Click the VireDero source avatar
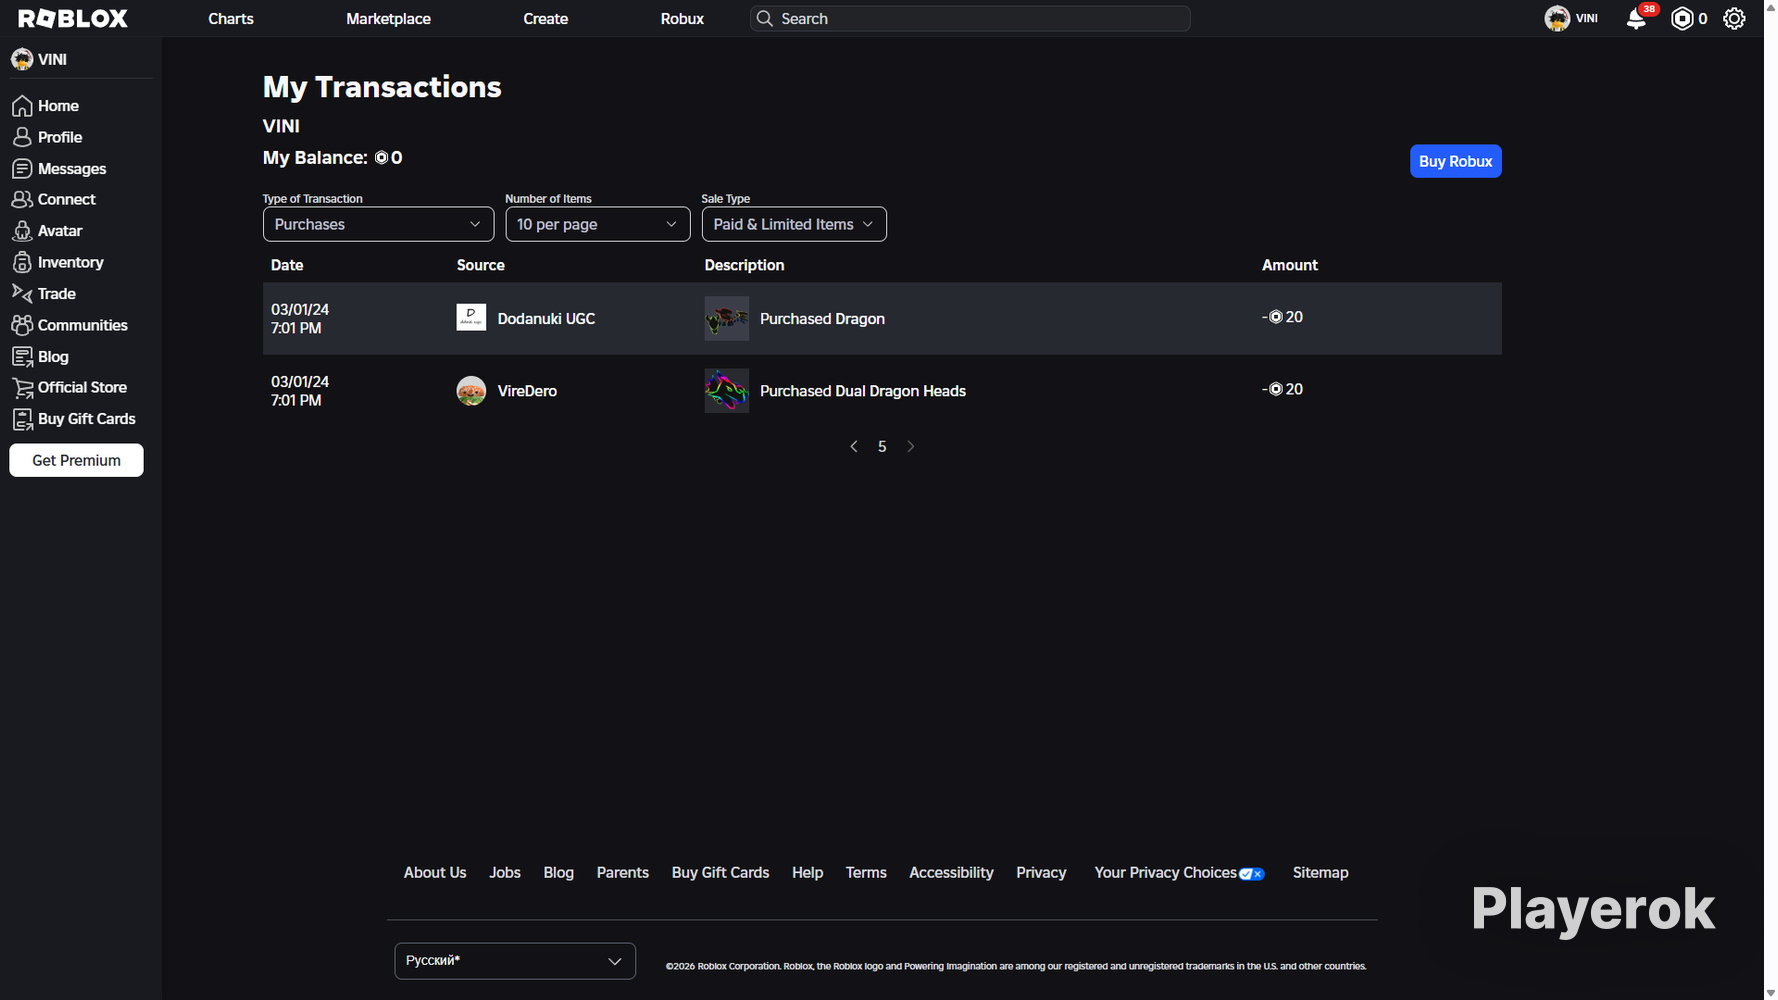 pos(471,390)
